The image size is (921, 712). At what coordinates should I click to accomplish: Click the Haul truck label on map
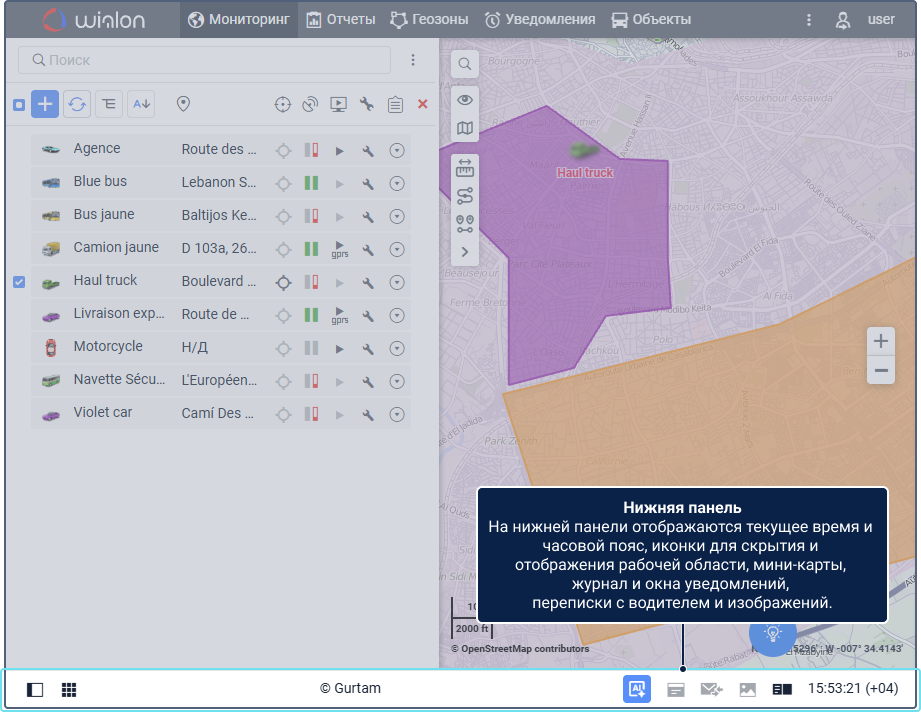pyautogui.click(x=585, y=173)
